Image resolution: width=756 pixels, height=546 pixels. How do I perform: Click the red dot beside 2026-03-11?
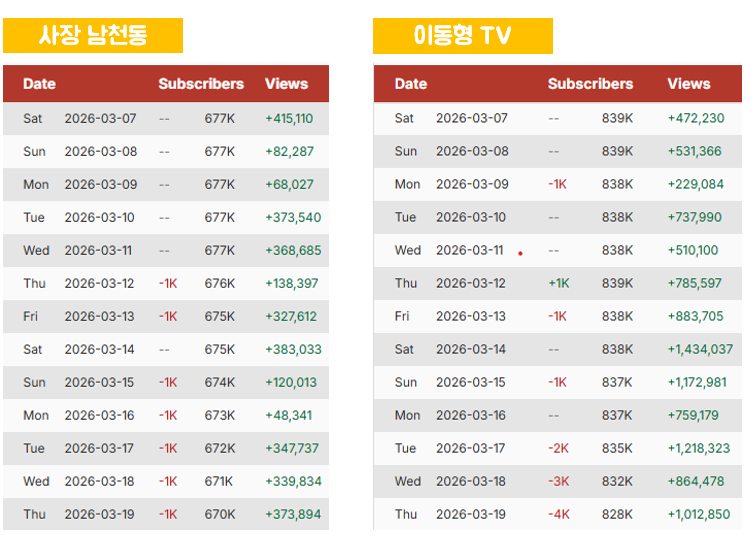[520, 253]
